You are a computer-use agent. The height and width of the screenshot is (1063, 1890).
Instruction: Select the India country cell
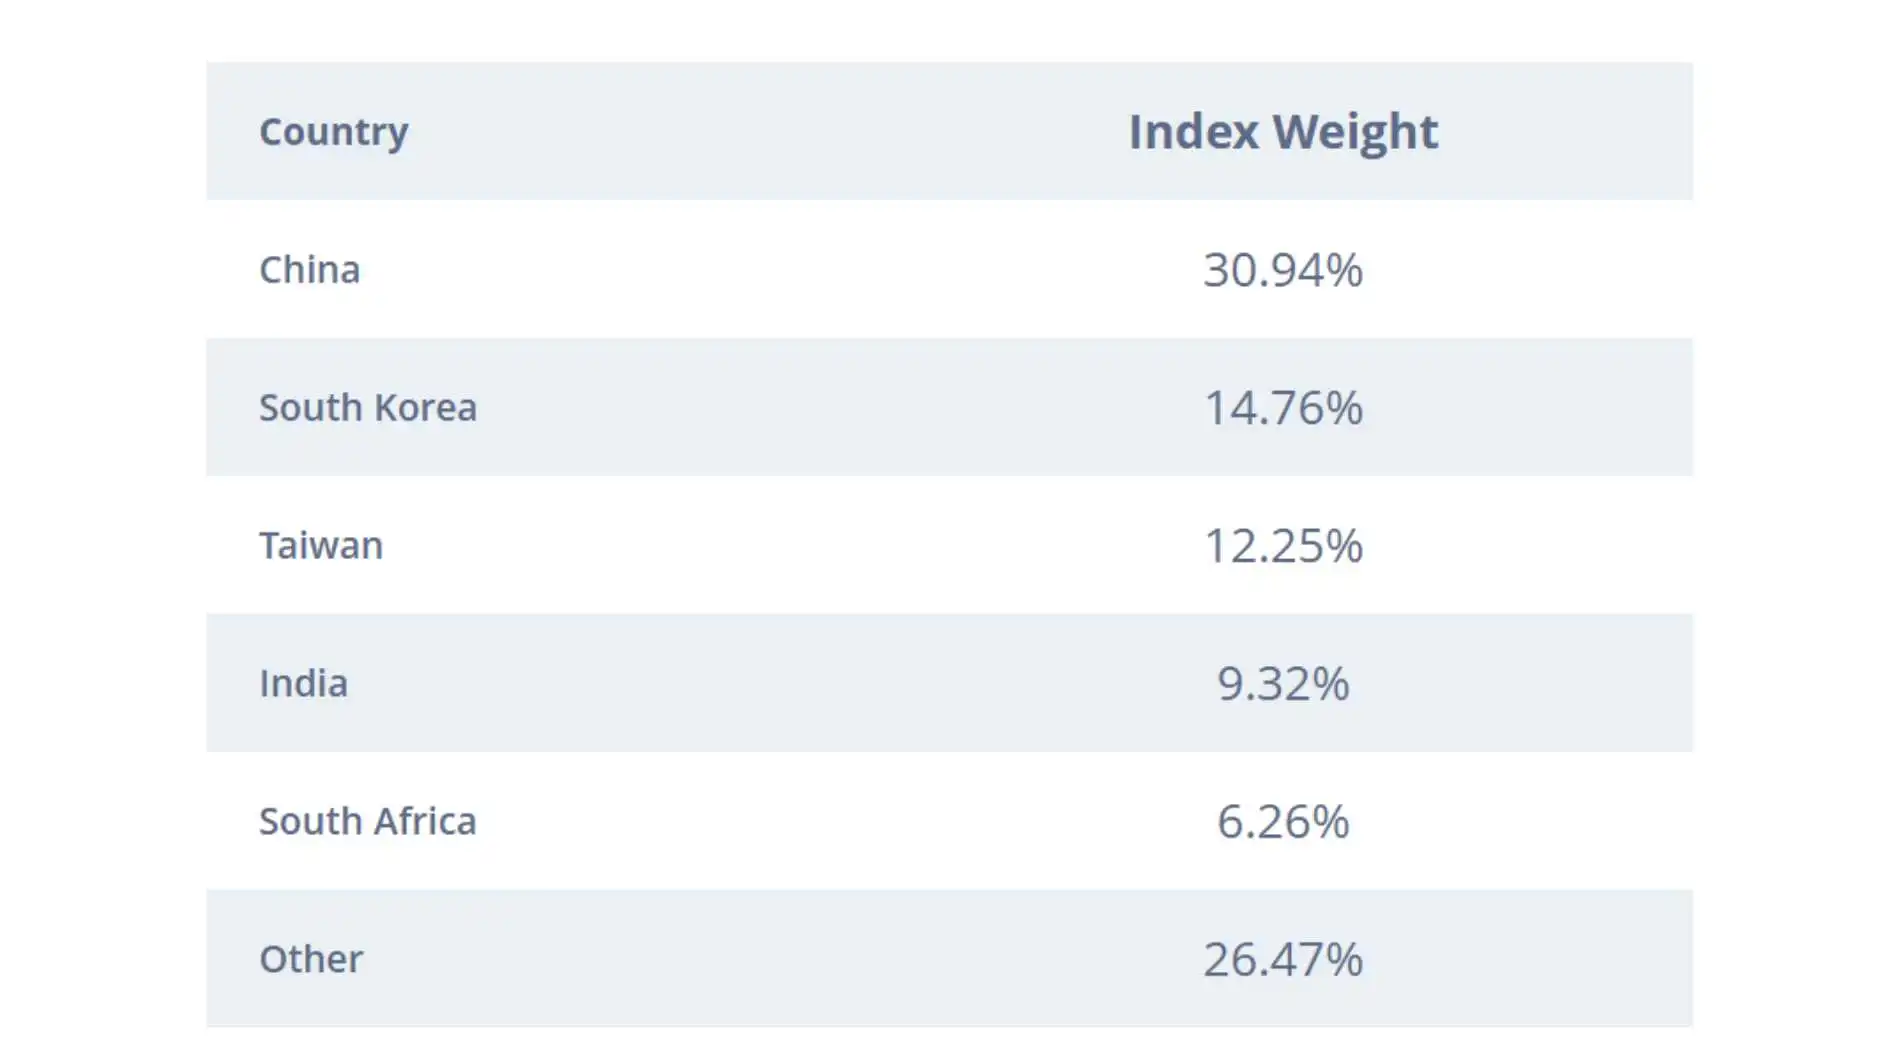pyautogui.click(x=303, y=684)
